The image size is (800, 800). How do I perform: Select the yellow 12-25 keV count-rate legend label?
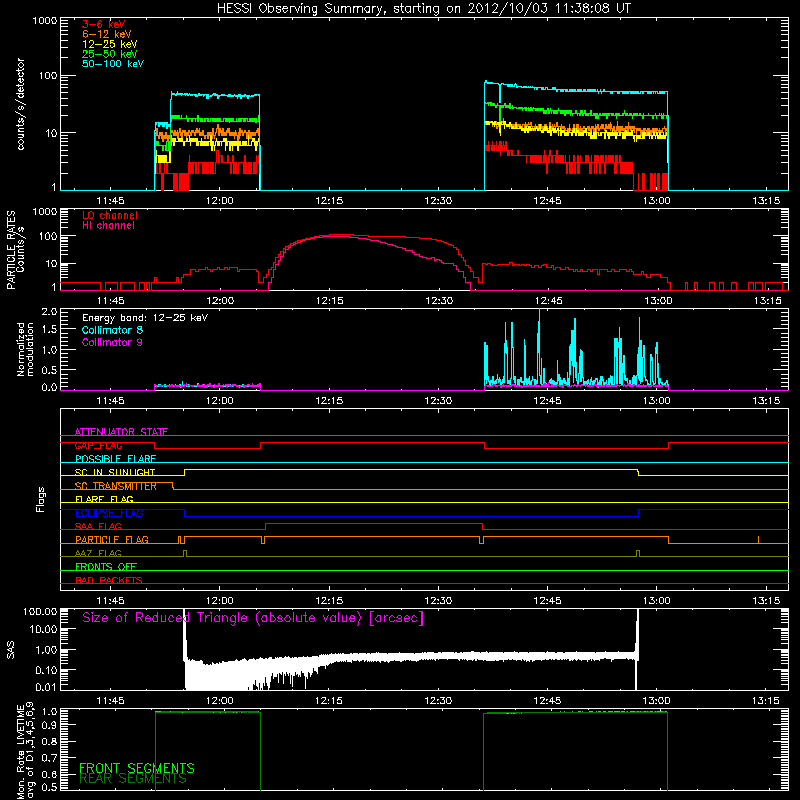[110, 44]
